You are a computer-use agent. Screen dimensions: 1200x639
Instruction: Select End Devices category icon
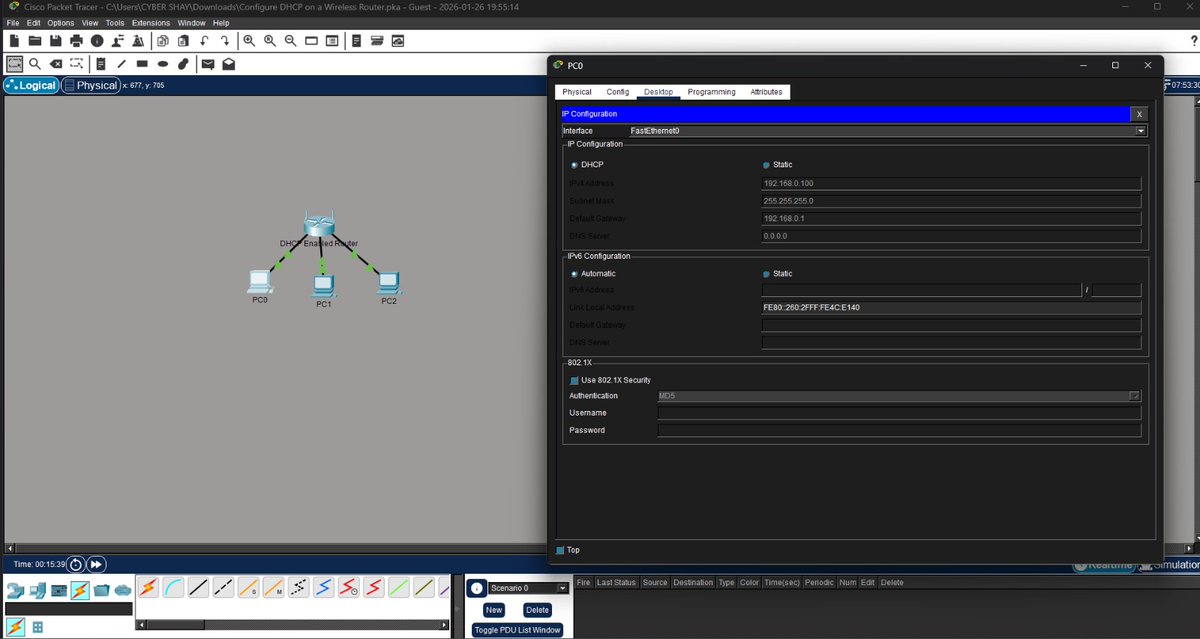pyautogui.click(x=37, y=590)
